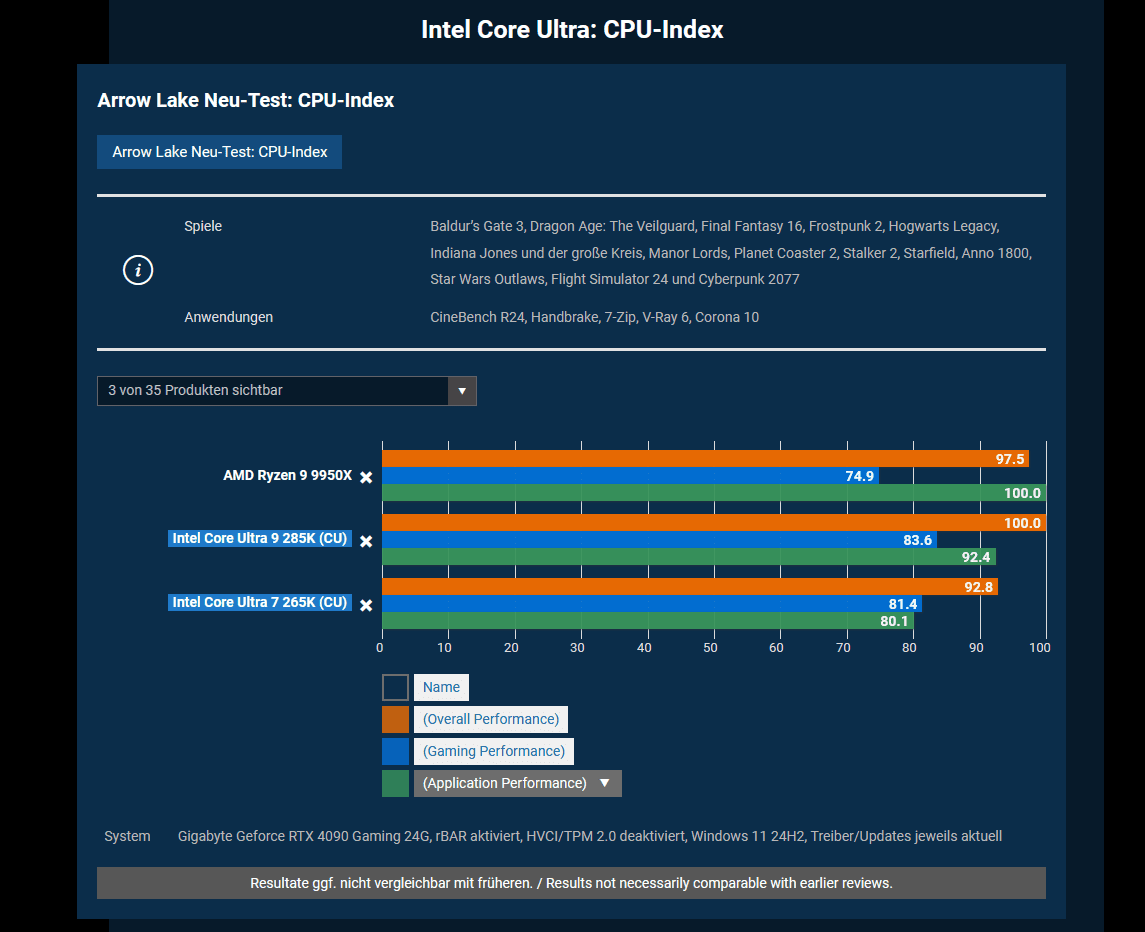Click the 'Anwendungen' row label
The height and width of the screenshot is (932, 1145).
tap(229, 317)
